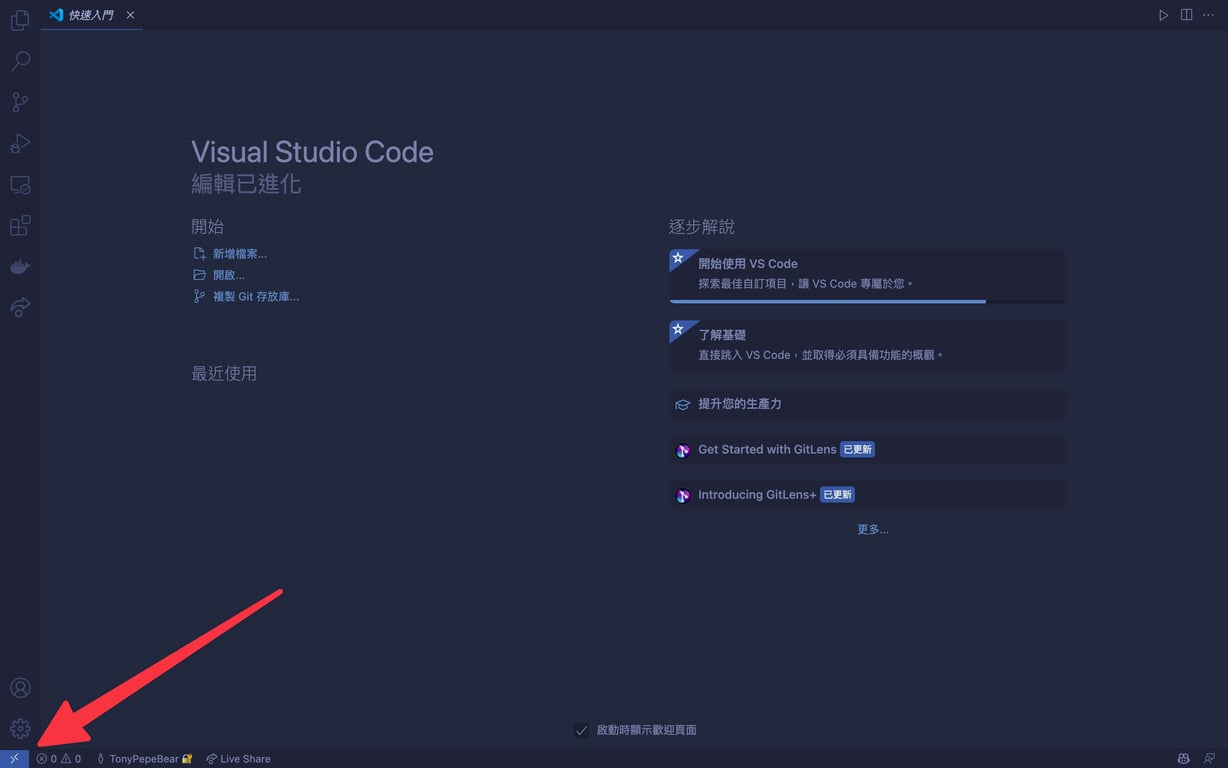Open the Accounts menu
1228x768 pixels.
click(x=19, y=687)
